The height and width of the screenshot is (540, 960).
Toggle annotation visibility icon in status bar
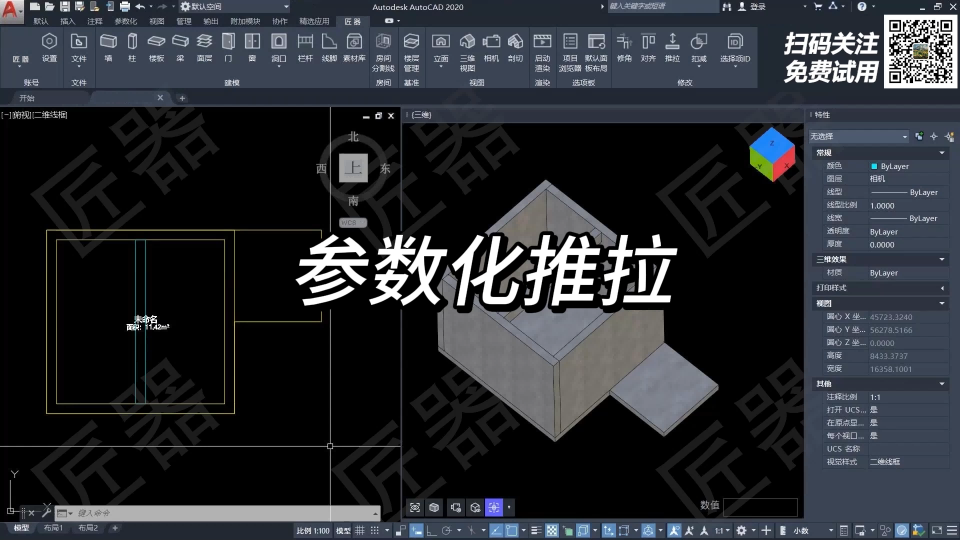(x=674, y=530)
